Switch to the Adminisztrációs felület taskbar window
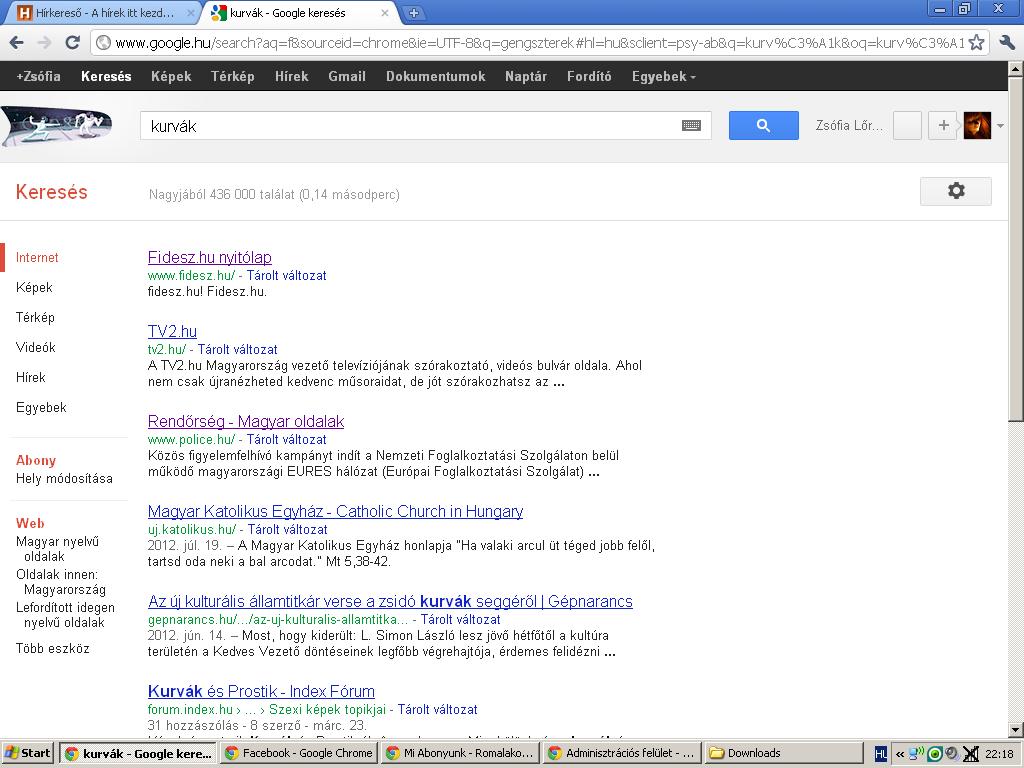The image size is (1024, 768). tap(622, 754)
